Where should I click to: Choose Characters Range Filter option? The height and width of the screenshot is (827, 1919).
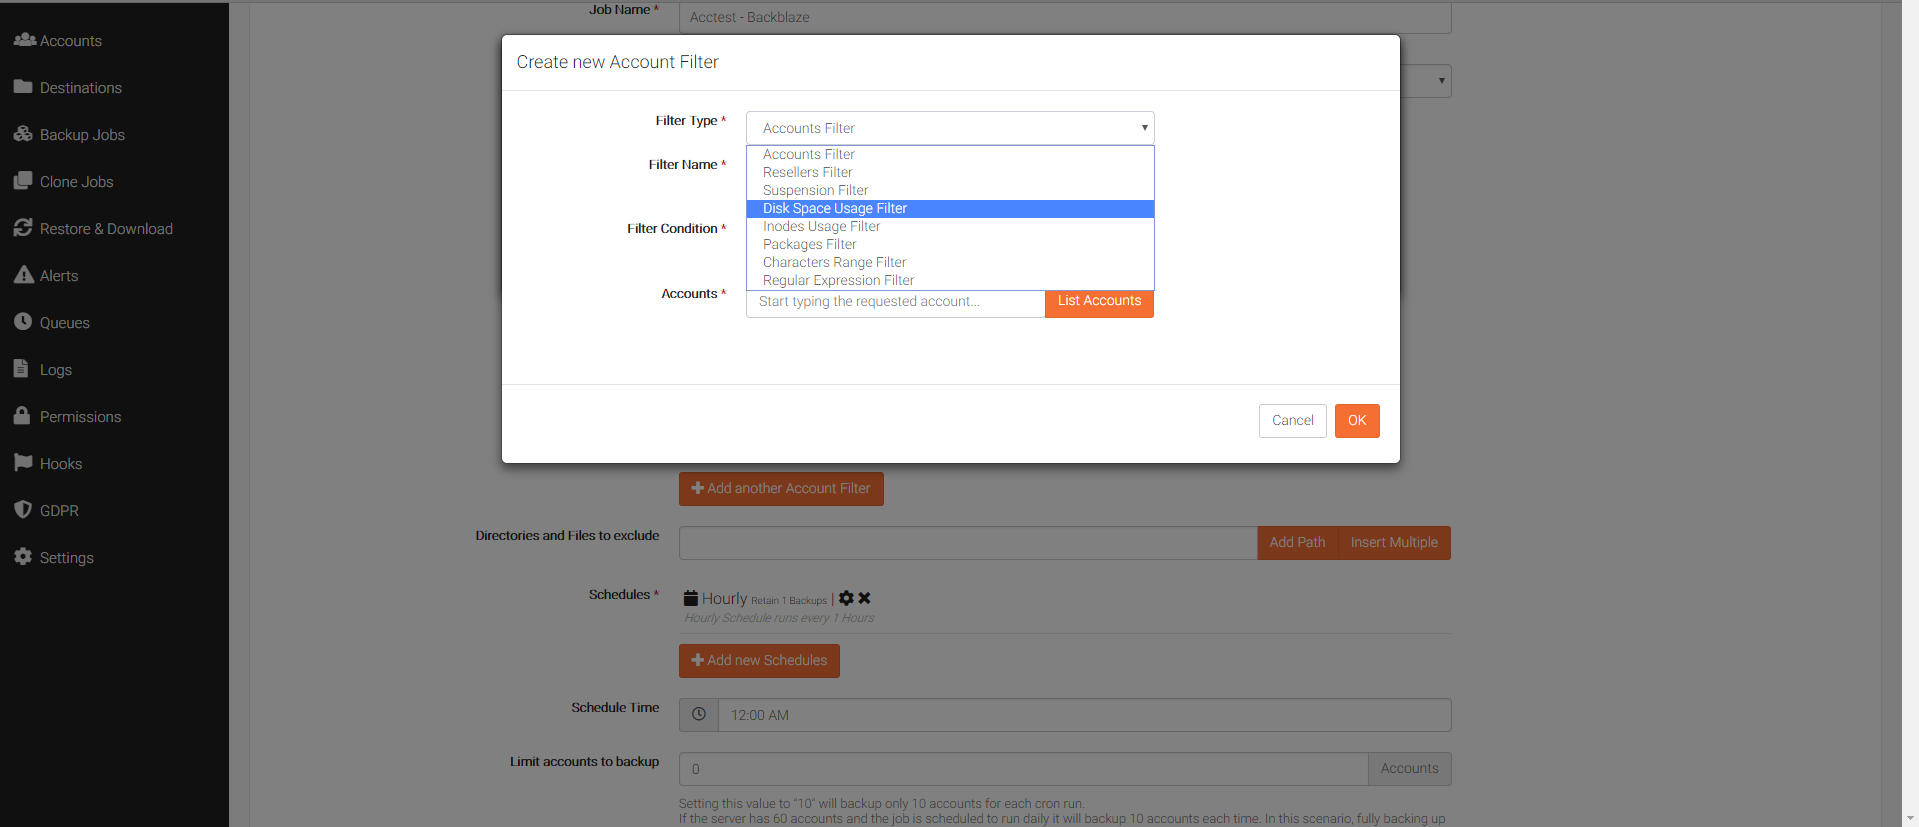pos(950,263)
